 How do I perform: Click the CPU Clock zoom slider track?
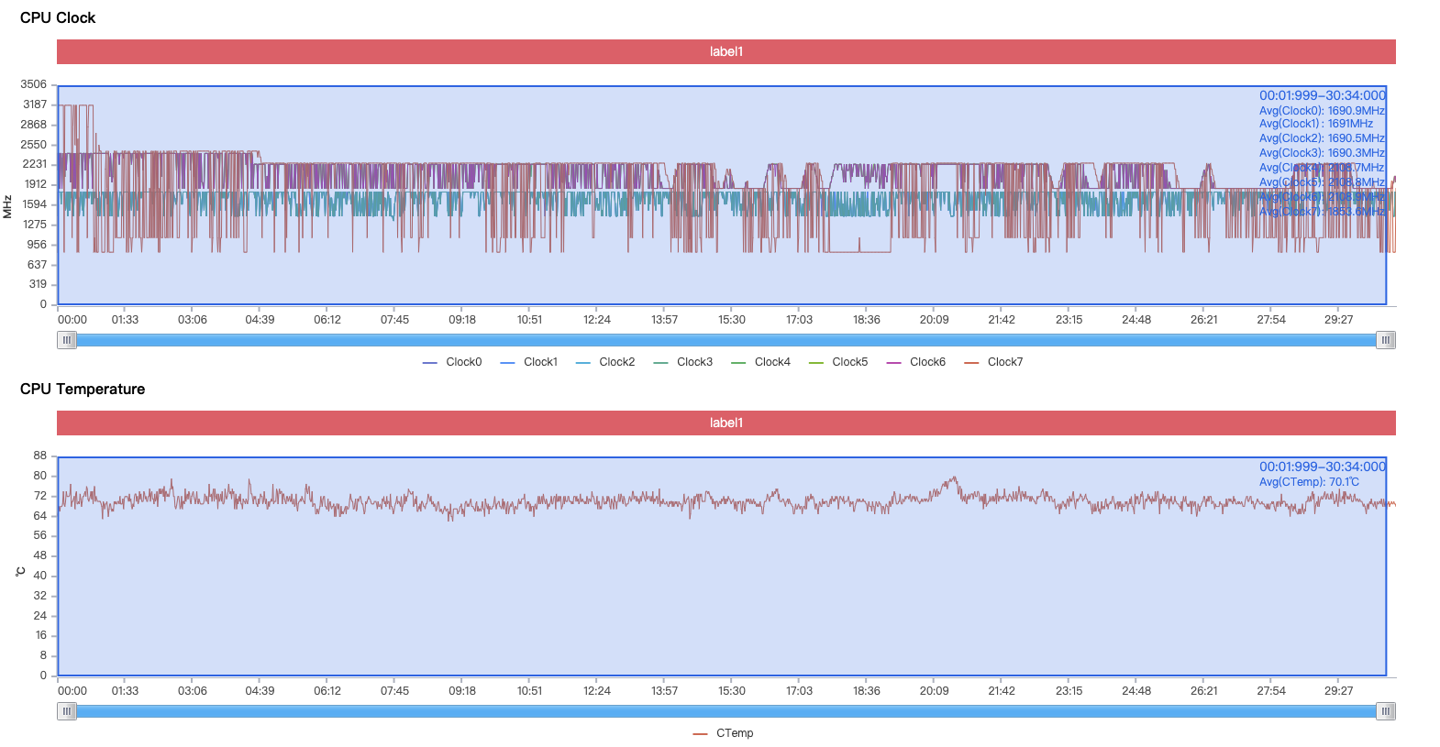click(726, 340)
